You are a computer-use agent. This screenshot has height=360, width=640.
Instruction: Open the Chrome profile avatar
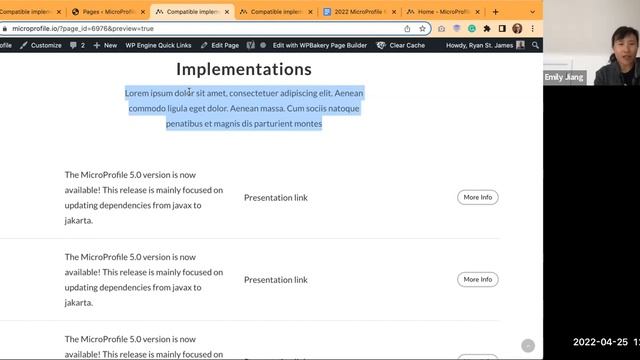pos(517,29)
